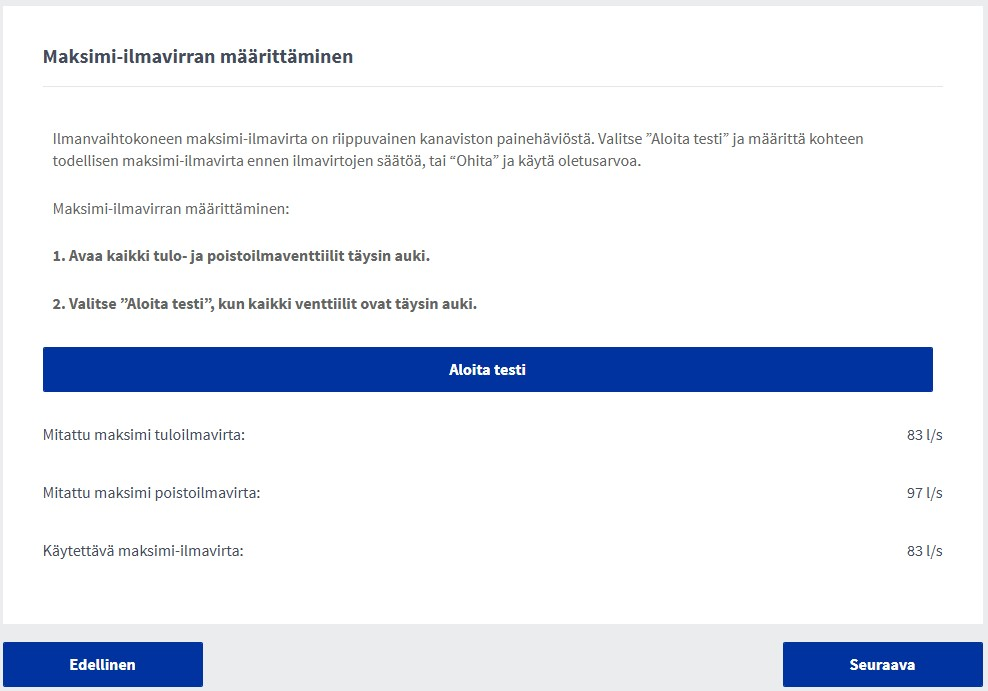
Task: Go back with the Edellinen button
Action: click(103, 664)
